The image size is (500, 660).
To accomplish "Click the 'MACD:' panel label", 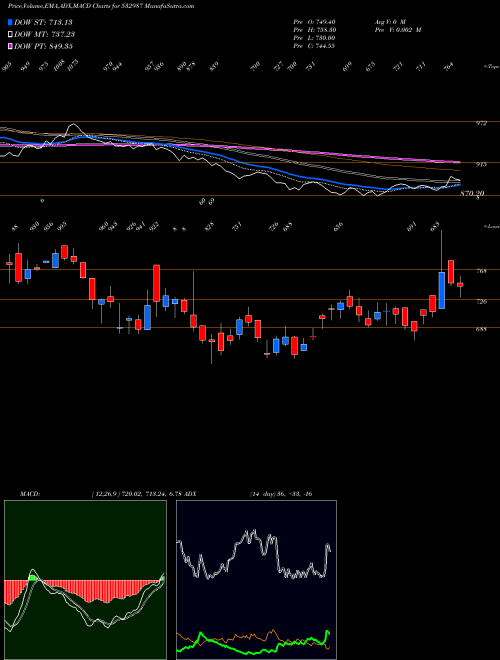I will pos(30,494).
